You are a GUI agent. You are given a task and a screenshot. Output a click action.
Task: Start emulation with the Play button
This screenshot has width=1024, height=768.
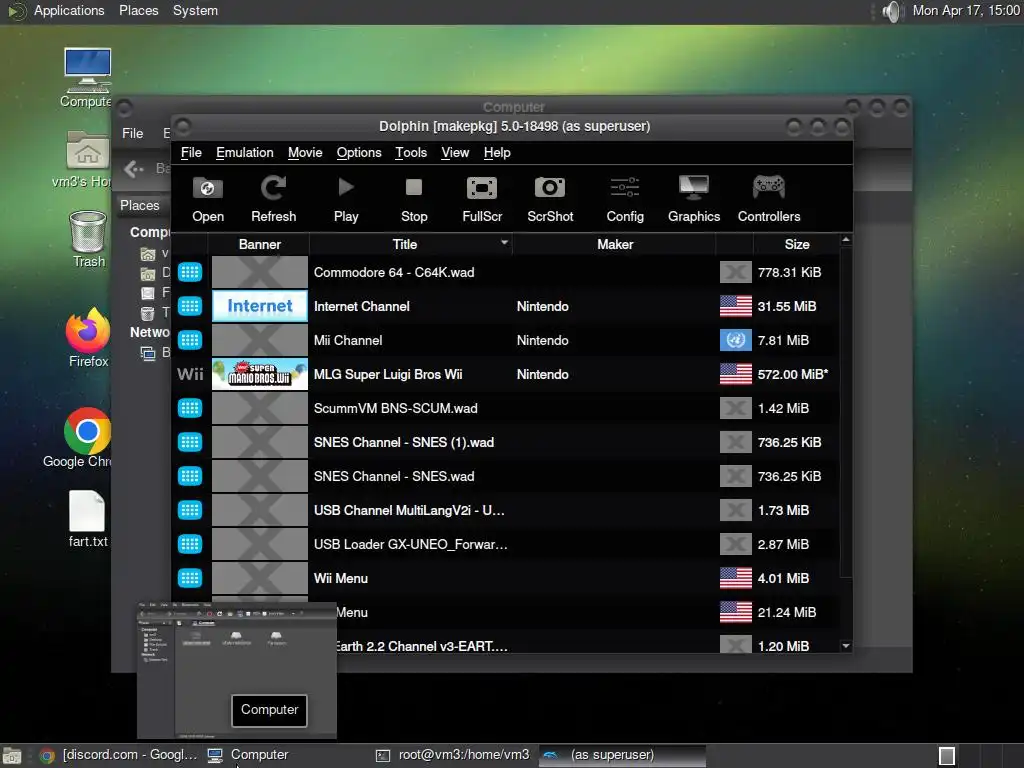[345, 199]
